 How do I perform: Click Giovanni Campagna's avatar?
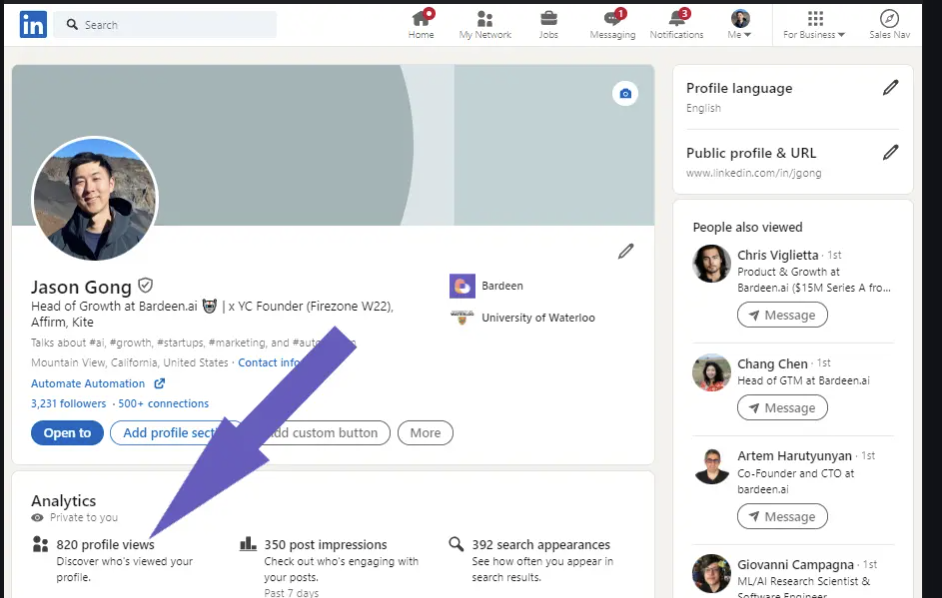pos(711,573)
